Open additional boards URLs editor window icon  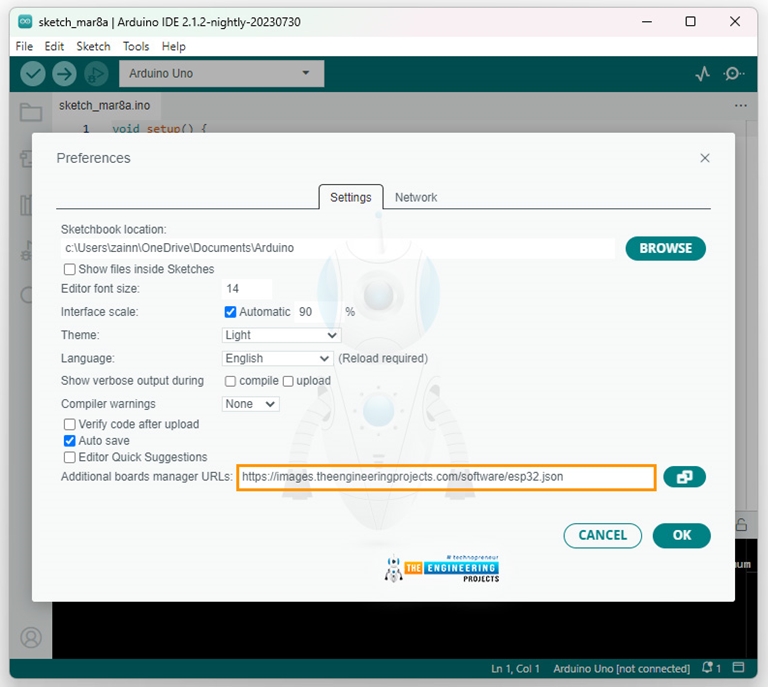(x=684, y=477)
